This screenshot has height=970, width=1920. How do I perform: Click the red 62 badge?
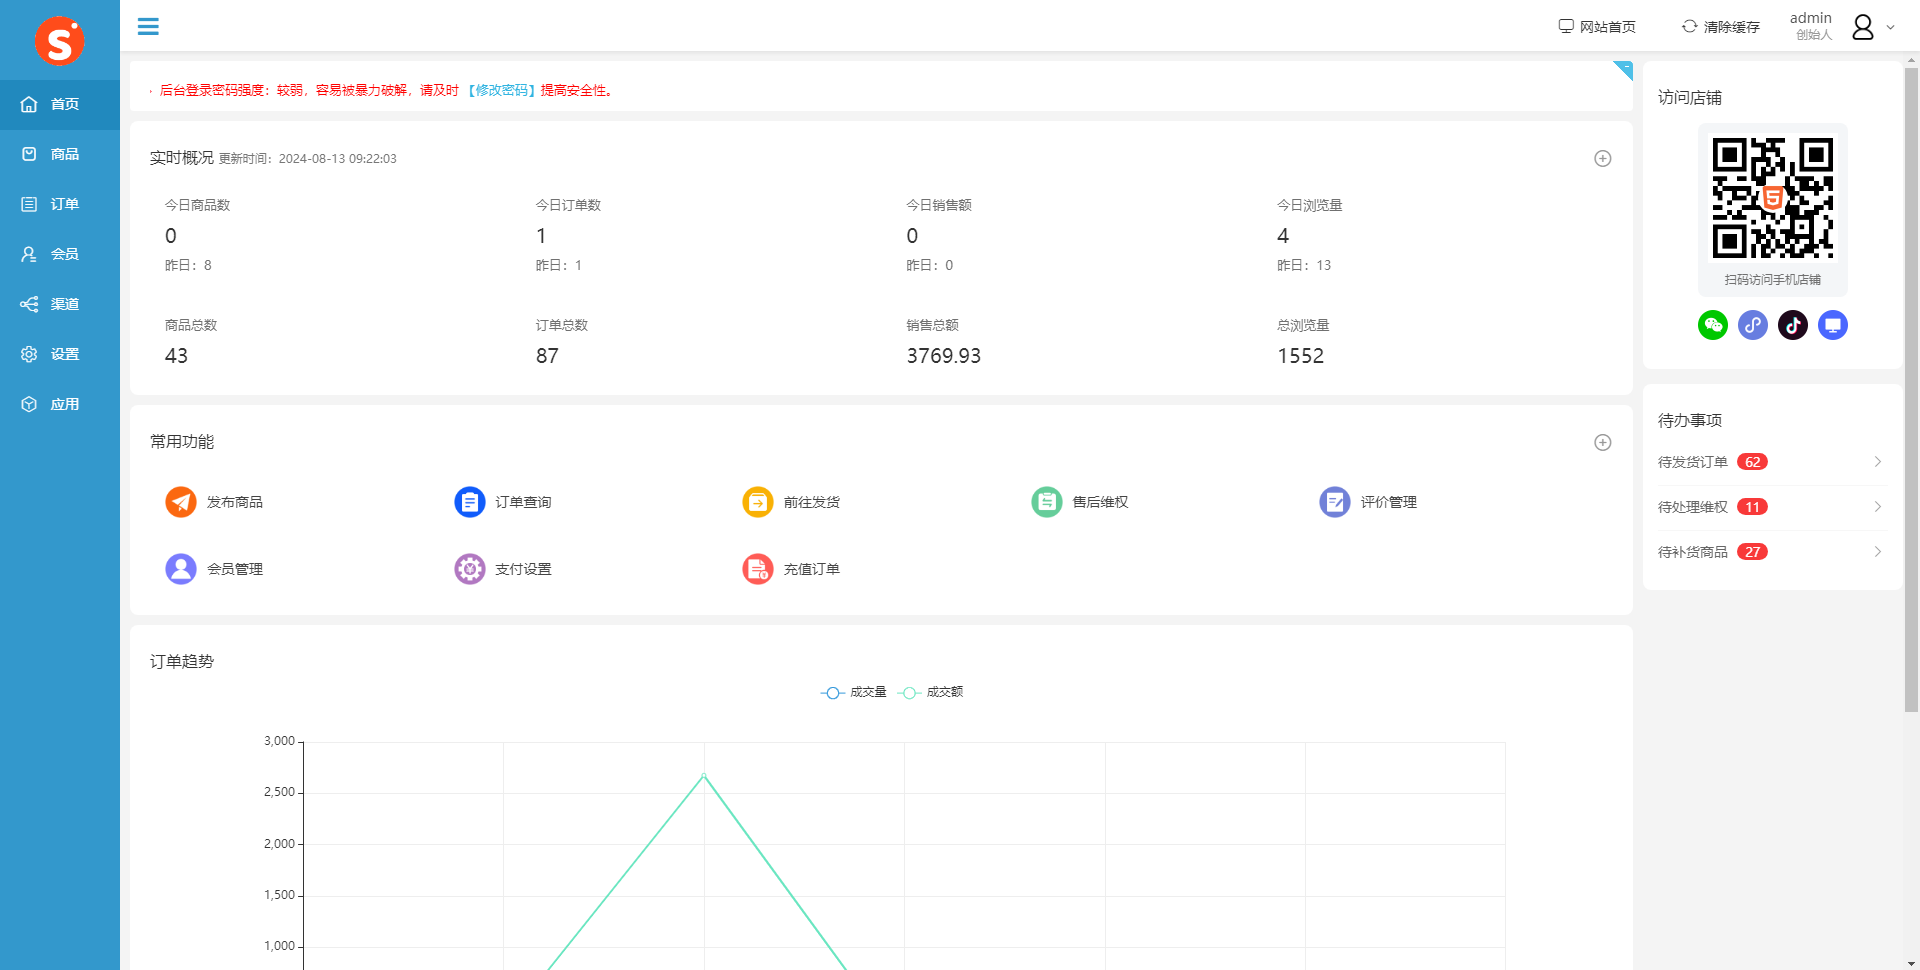point(1752,462)
